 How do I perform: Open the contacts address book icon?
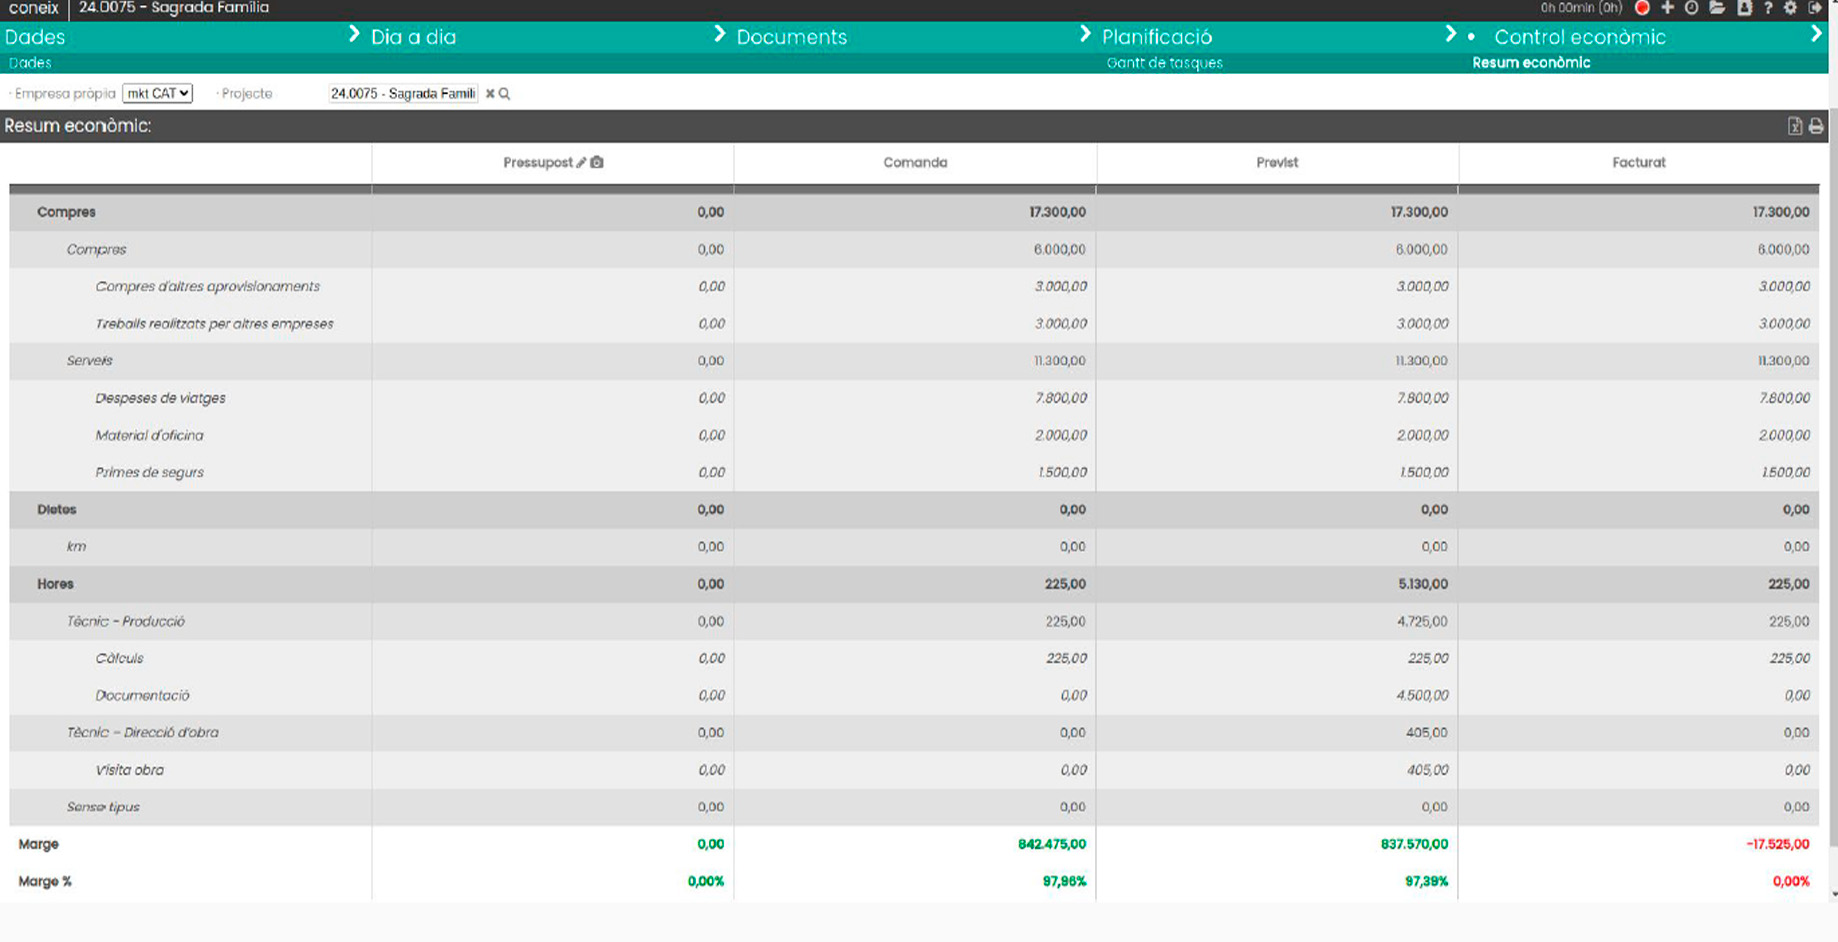[1744, 8]
